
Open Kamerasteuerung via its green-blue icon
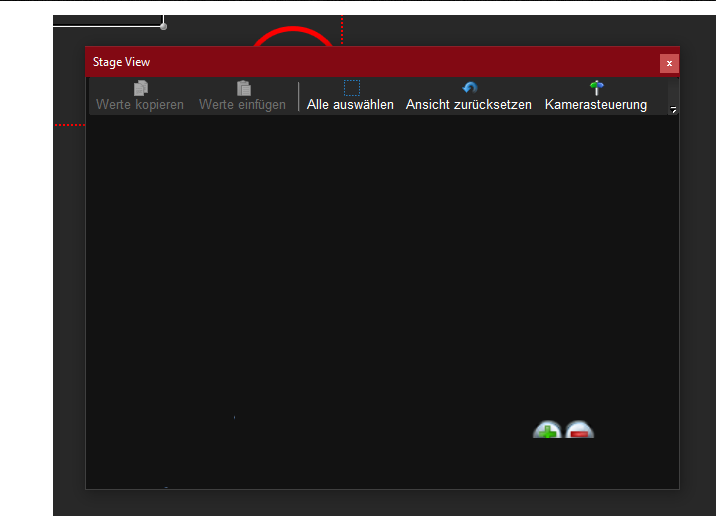[596, 88]
